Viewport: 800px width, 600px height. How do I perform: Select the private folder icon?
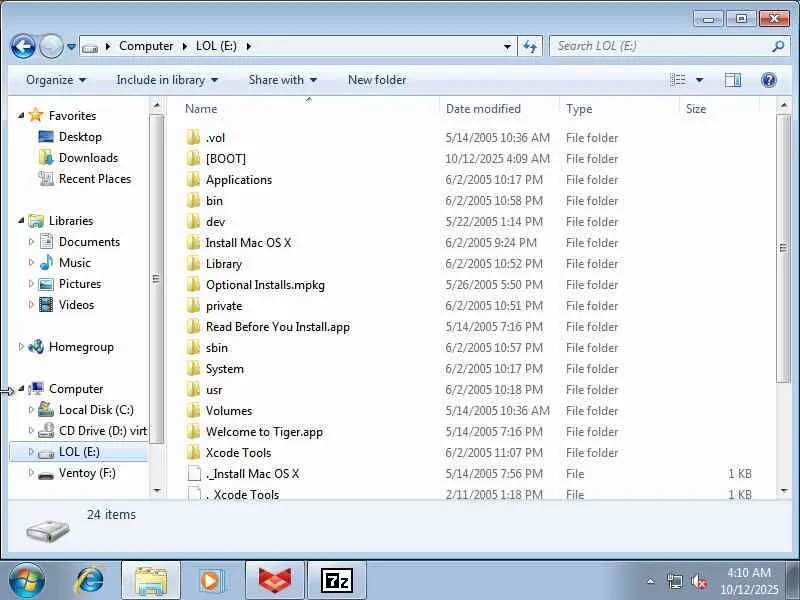tap(193, 306)
